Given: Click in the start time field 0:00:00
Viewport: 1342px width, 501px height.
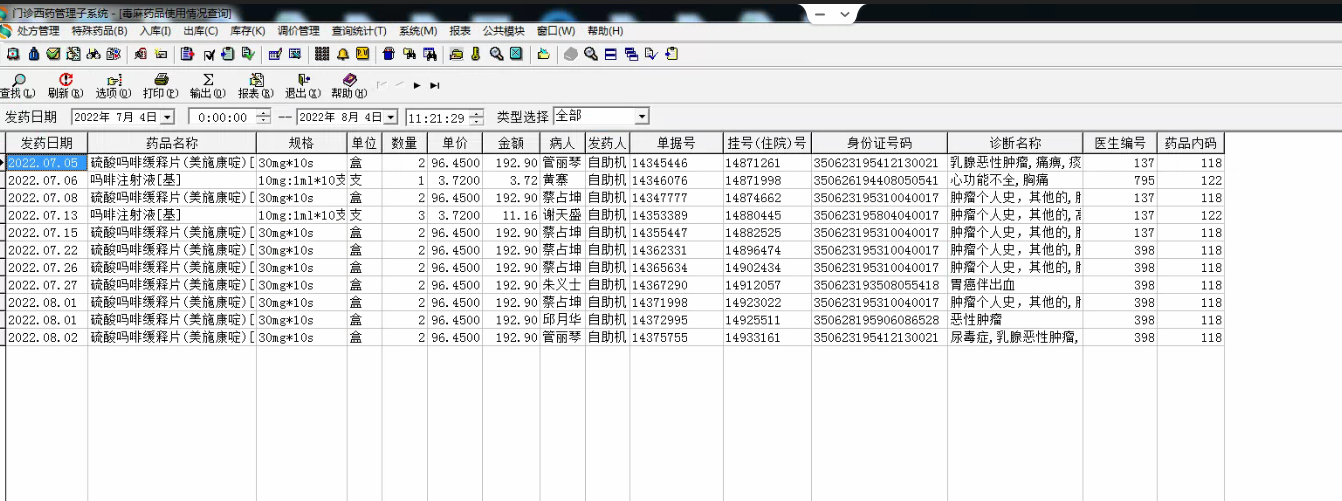Looking at the screenshot, I should [222, 117].
